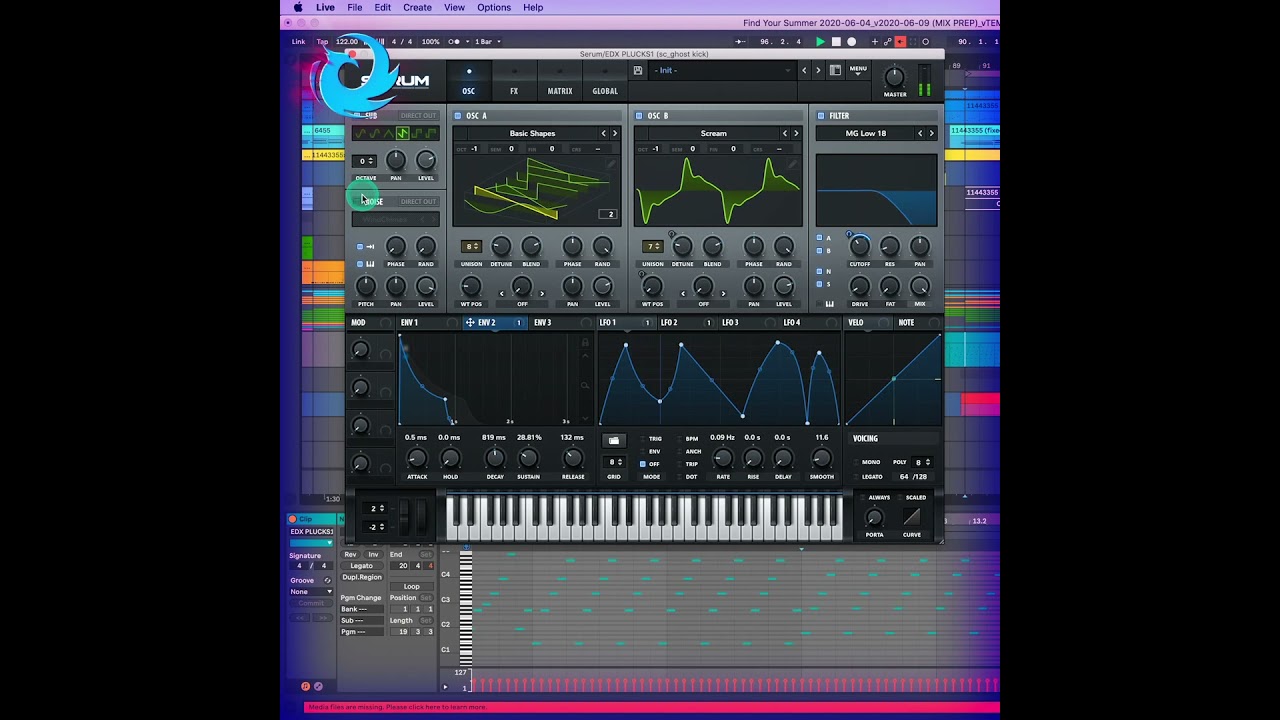
Task: Open the Create menu
Action: 417,7
